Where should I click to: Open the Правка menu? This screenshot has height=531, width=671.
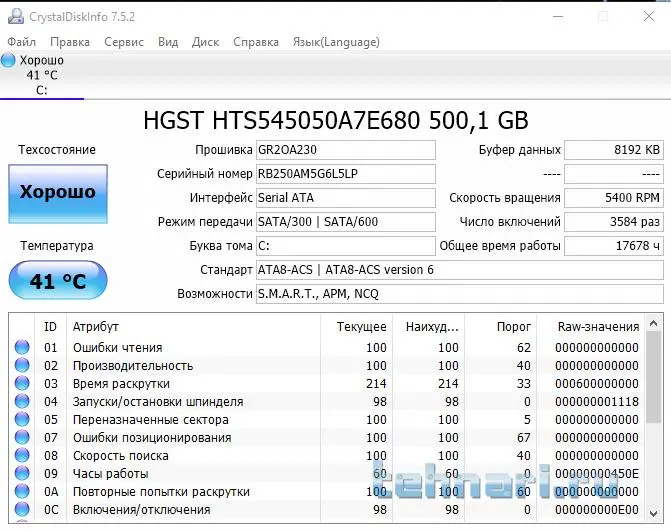[70, 42]
